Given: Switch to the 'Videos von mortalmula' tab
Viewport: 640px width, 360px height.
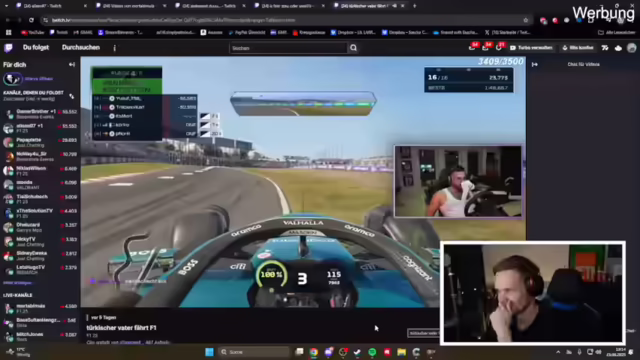Looking at the screenshot, I should pos(131,6).
